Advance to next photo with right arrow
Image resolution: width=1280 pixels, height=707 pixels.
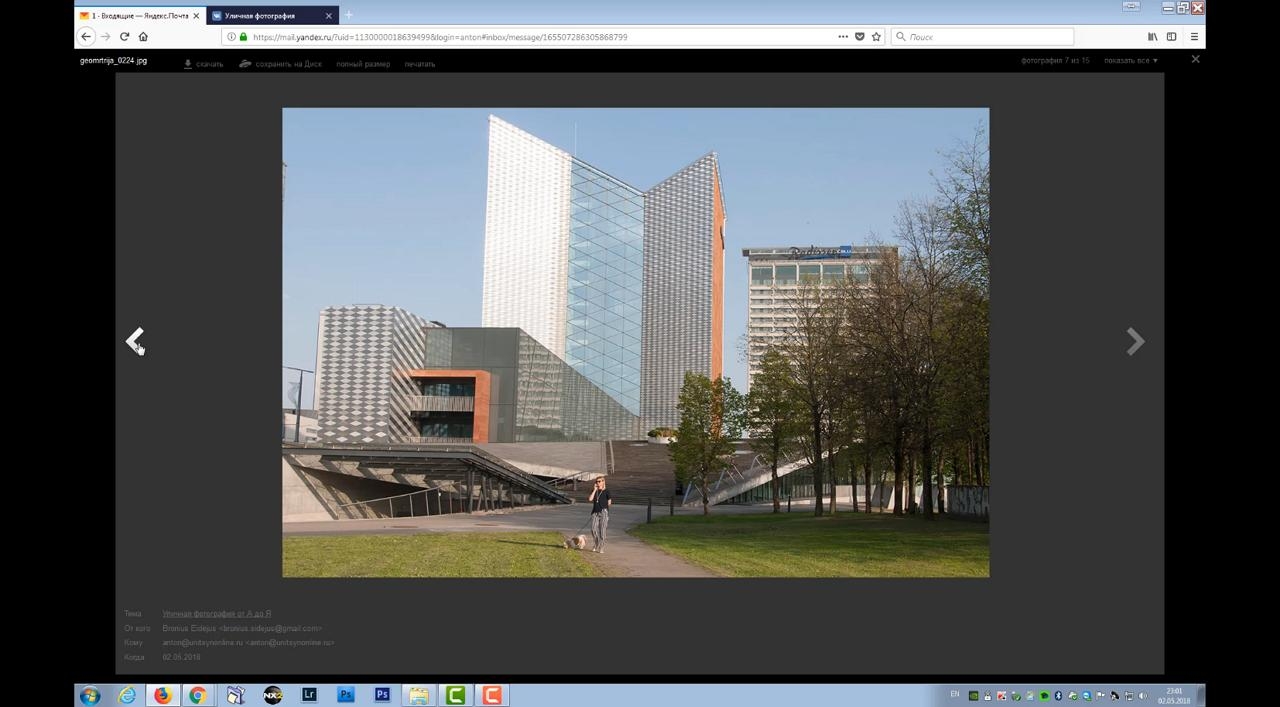click(x=1135, y=341)
